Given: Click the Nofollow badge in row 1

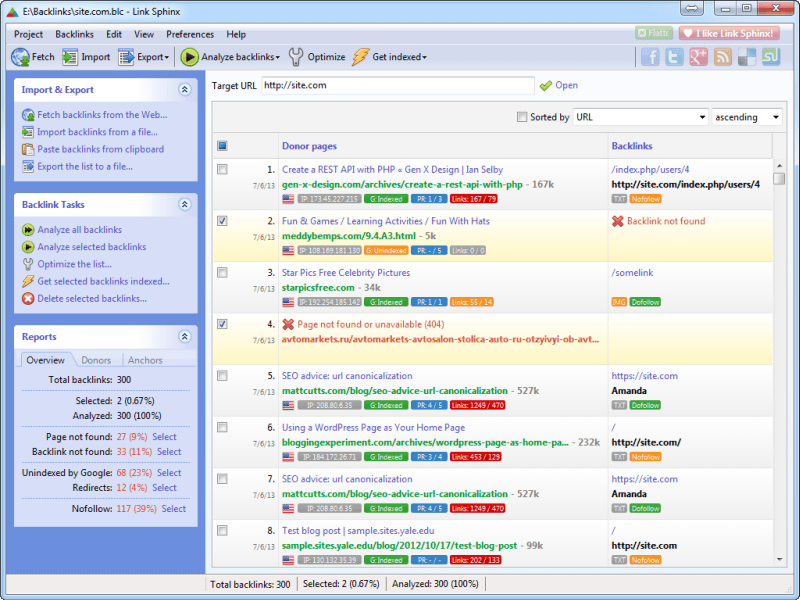Looking at the screenshot, I should pos(645,199).
